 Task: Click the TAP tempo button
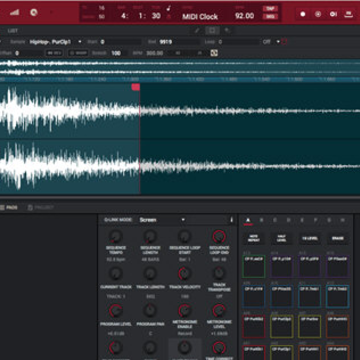coord(270,9)
